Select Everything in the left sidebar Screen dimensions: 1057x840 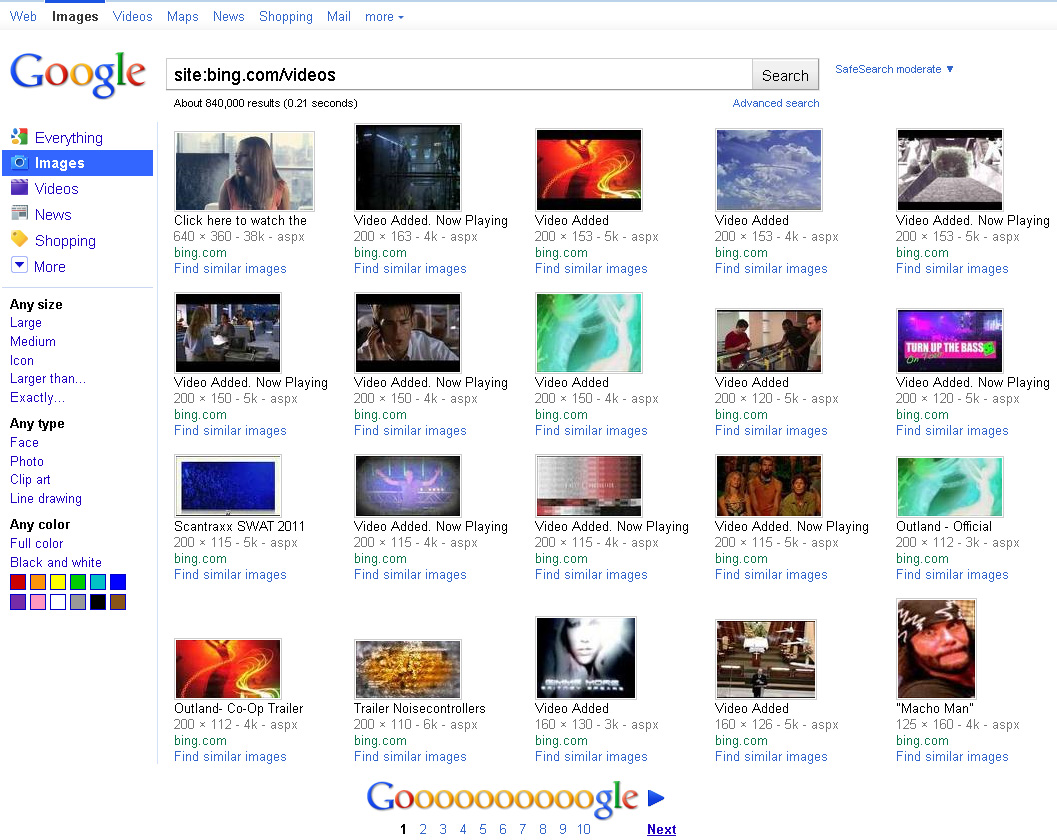(69, 138)
